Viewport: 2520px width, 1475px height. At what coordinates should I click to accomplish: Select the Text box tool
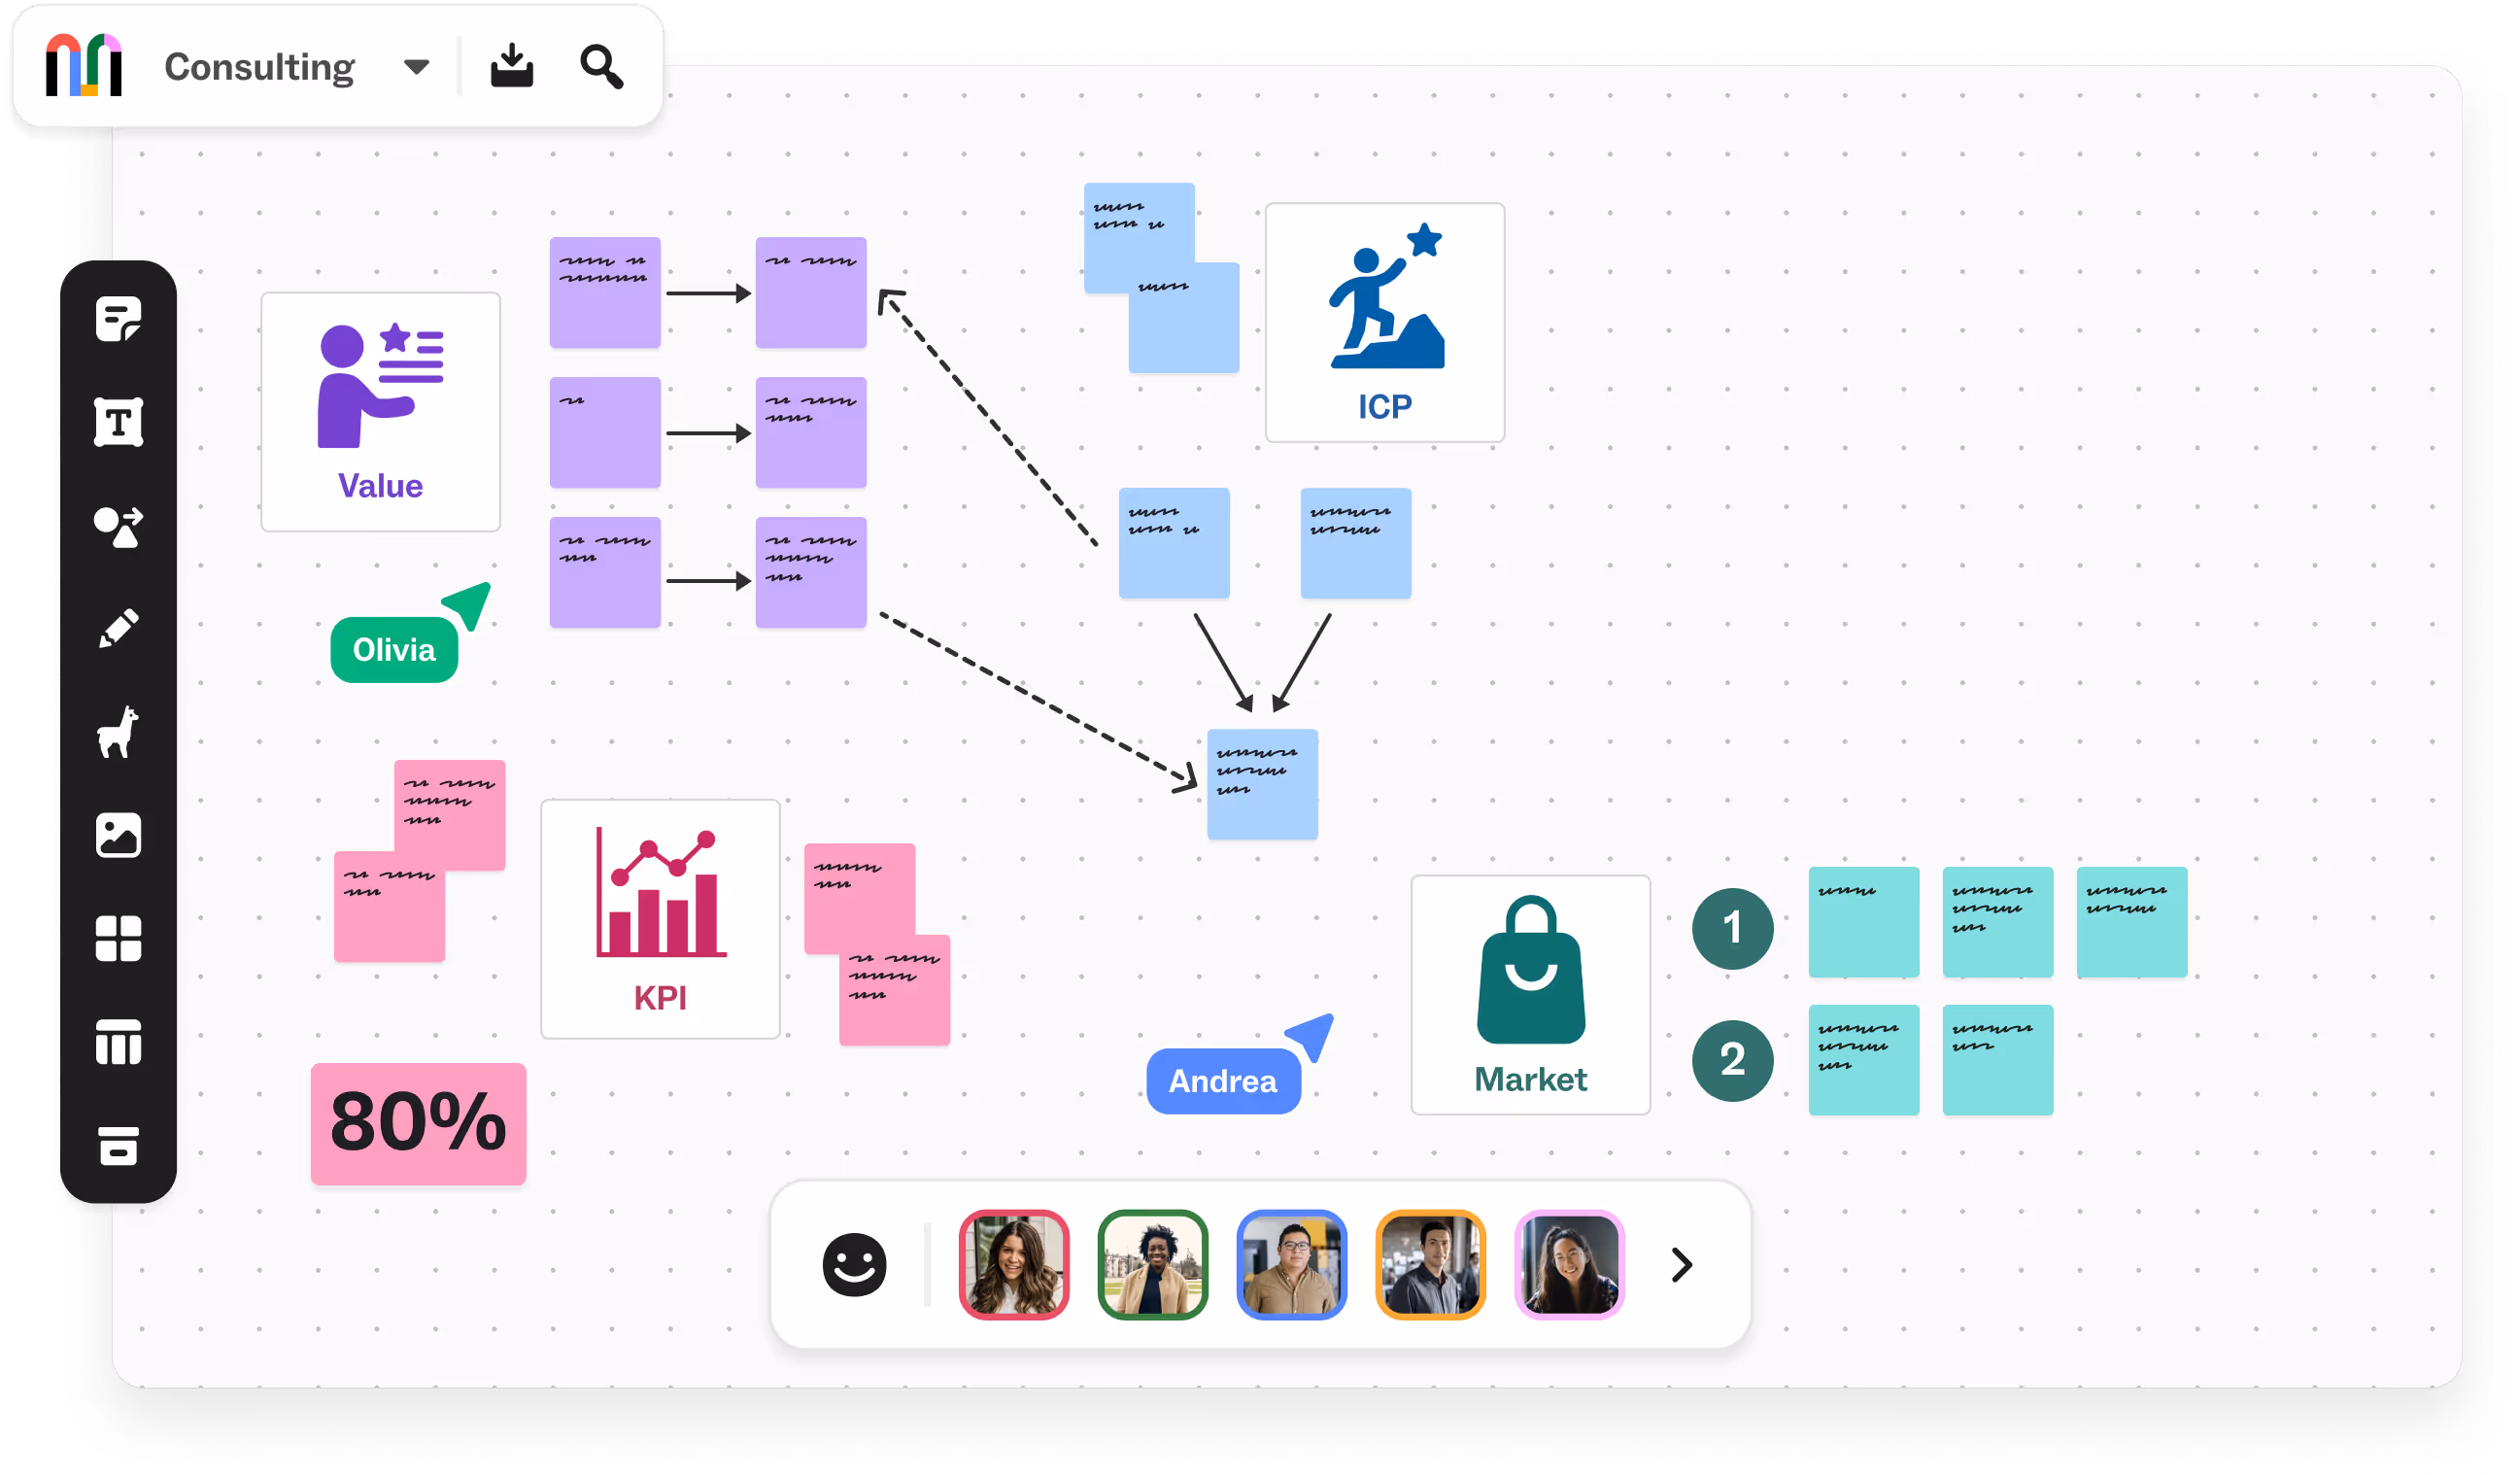click(x=118, y=422)
